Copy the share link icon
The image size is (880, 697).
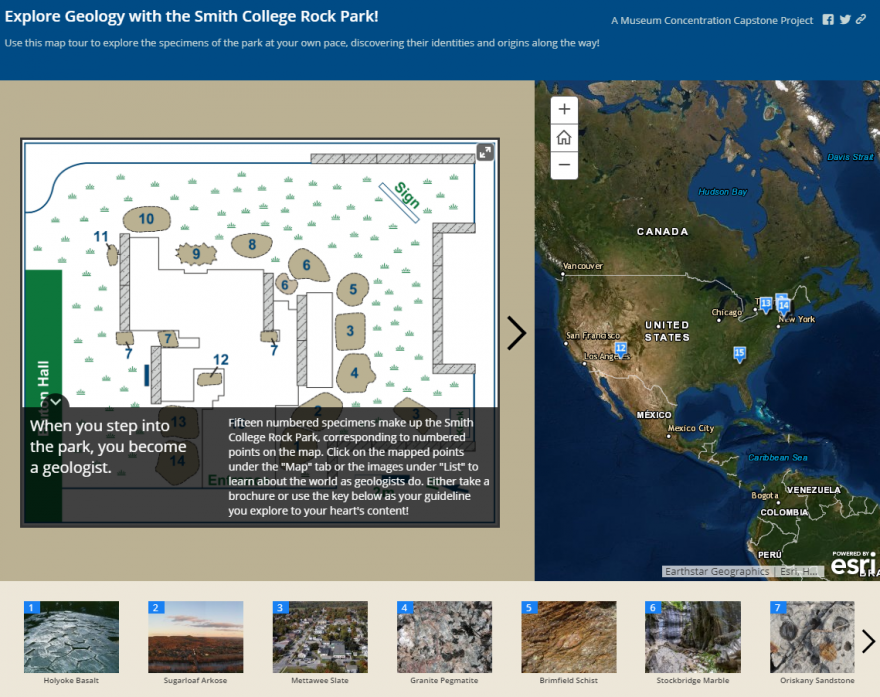(x=861, y=20)
